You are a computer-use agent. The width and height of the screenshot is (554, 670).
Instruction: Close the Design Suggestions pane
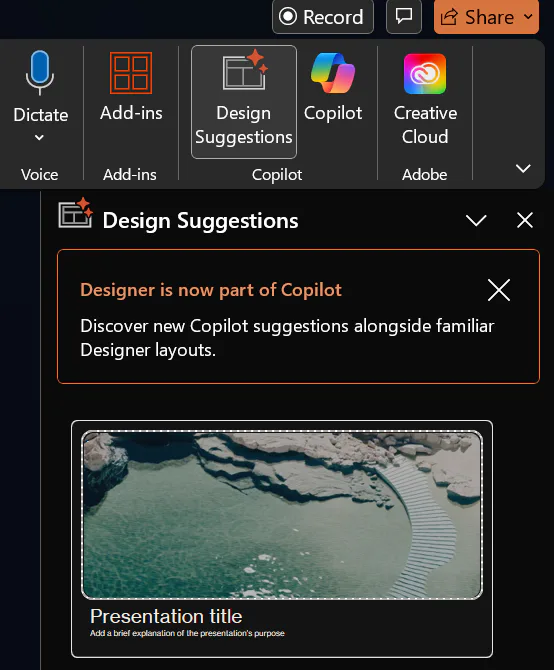click(525, 220)
